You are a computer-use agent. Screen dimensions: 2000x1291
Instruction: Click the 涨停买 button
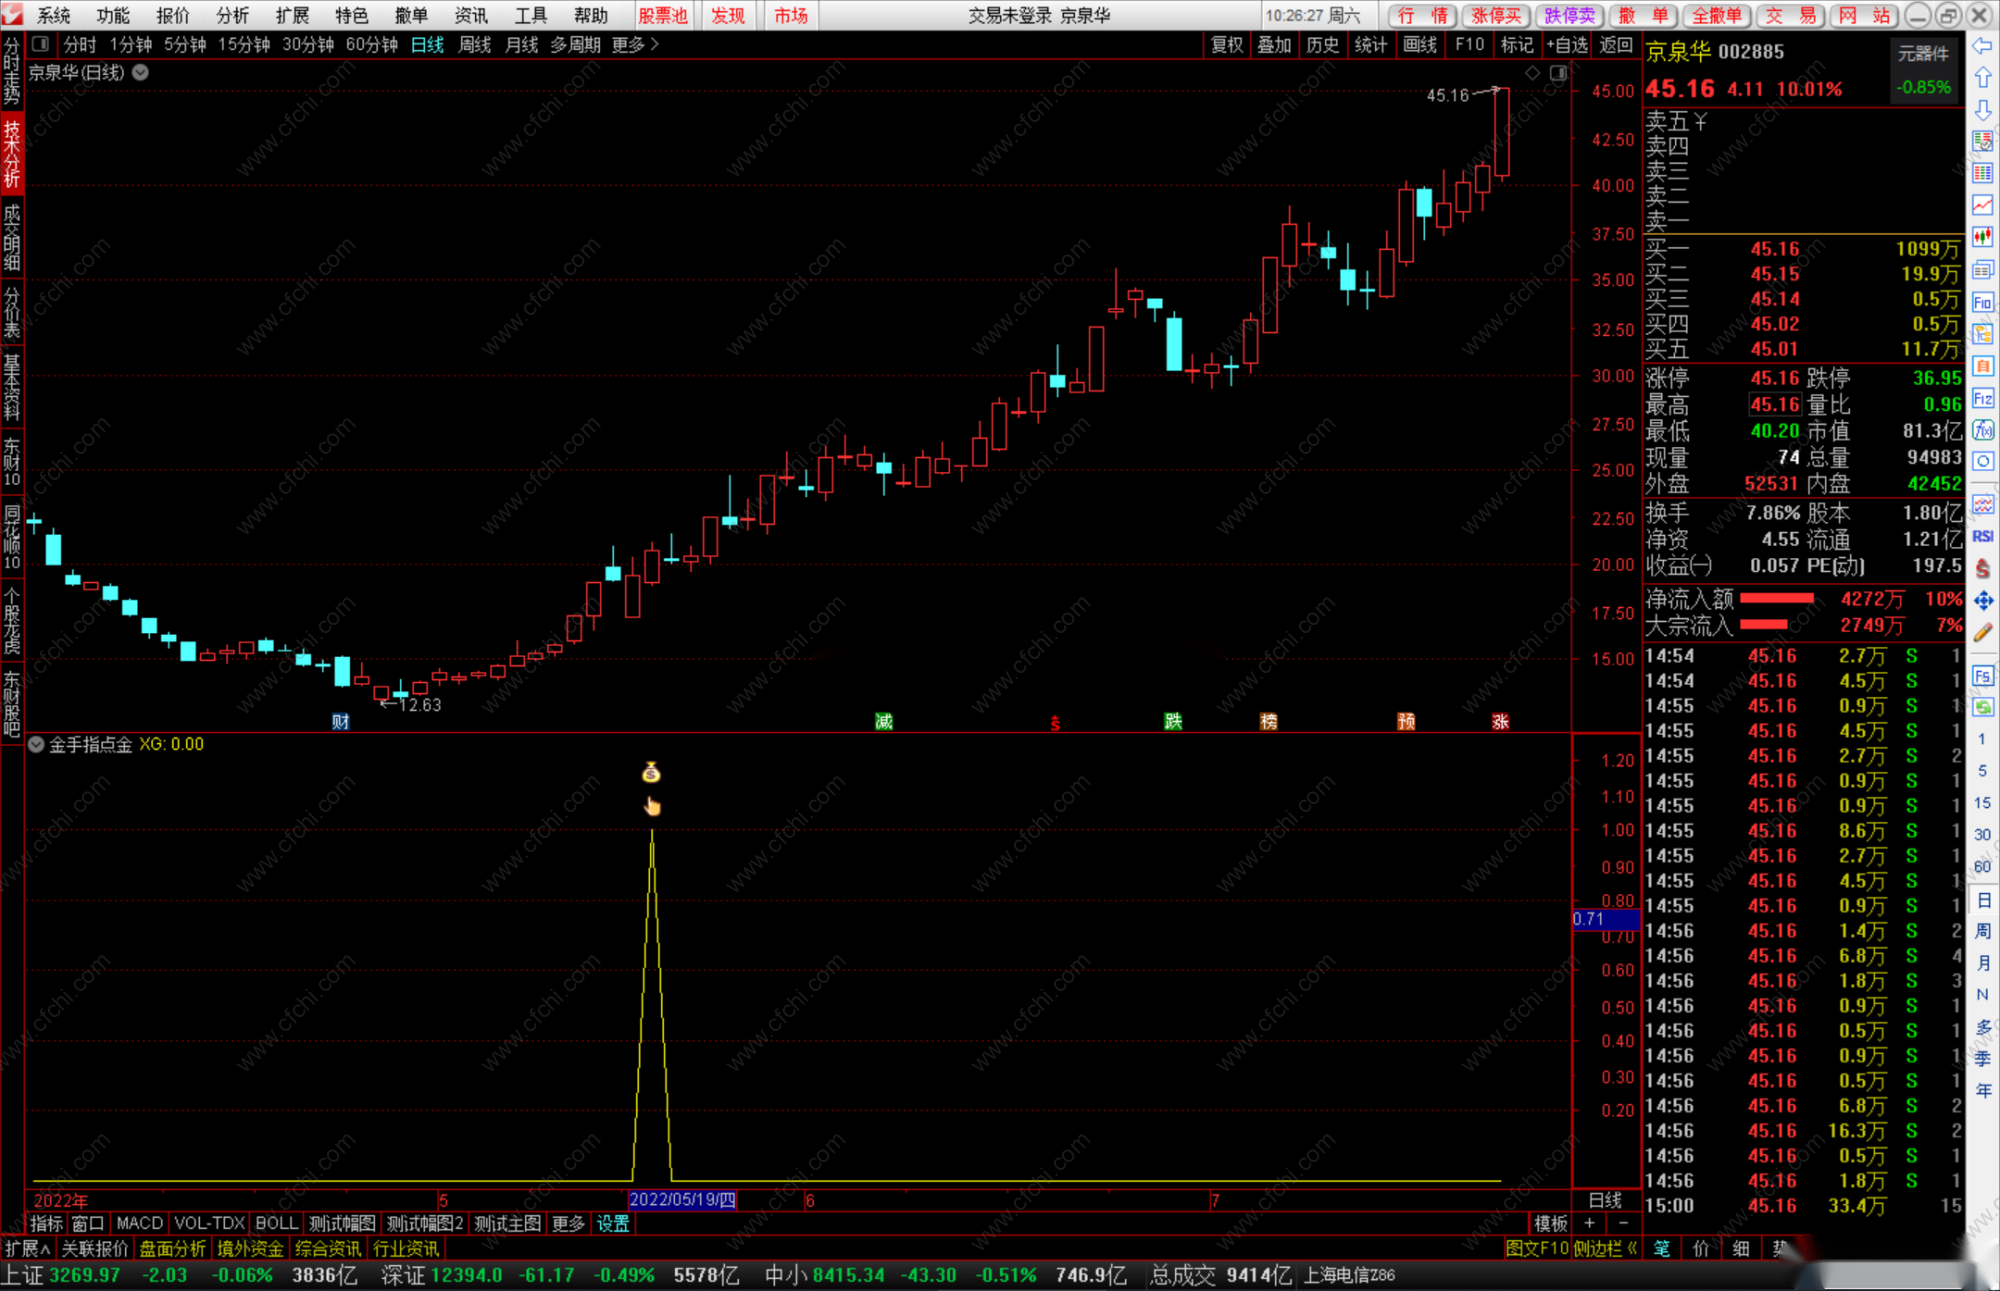click(1496, 15)
